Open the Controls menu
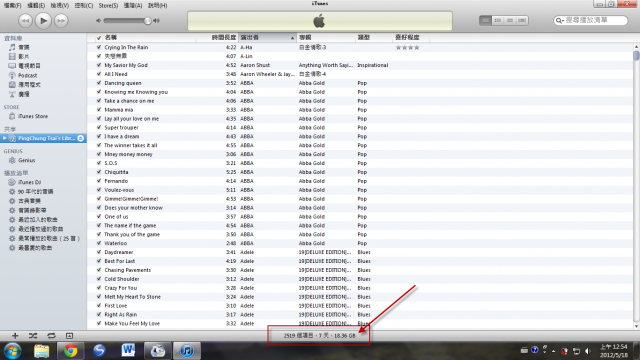 84,5
